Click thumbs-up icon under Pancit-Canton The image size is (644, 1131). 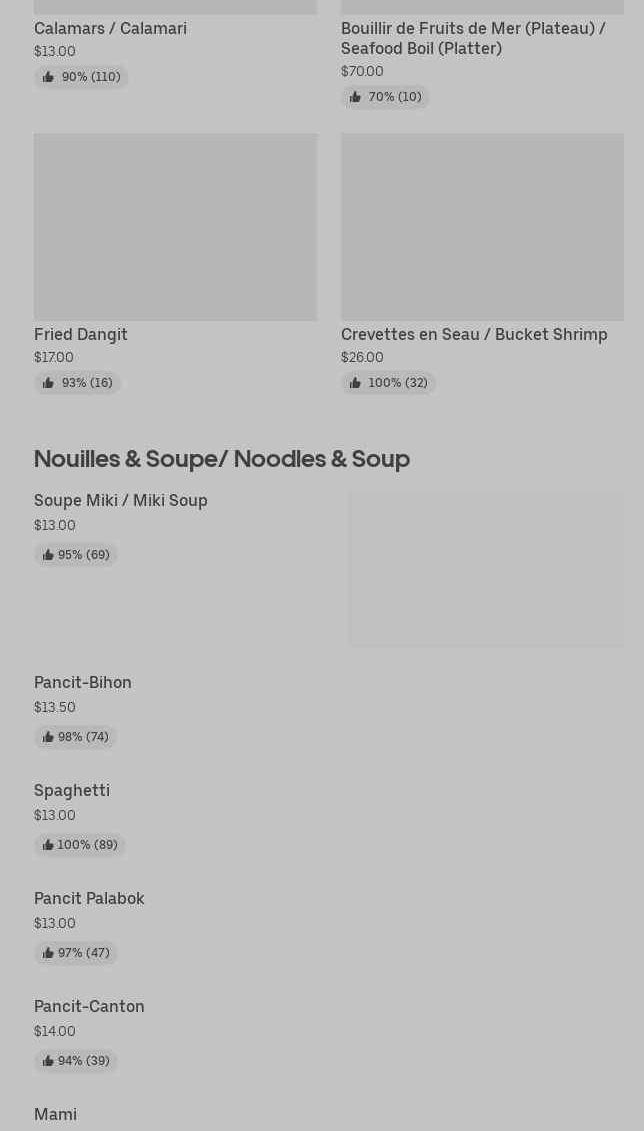(x=48, y=1061)
